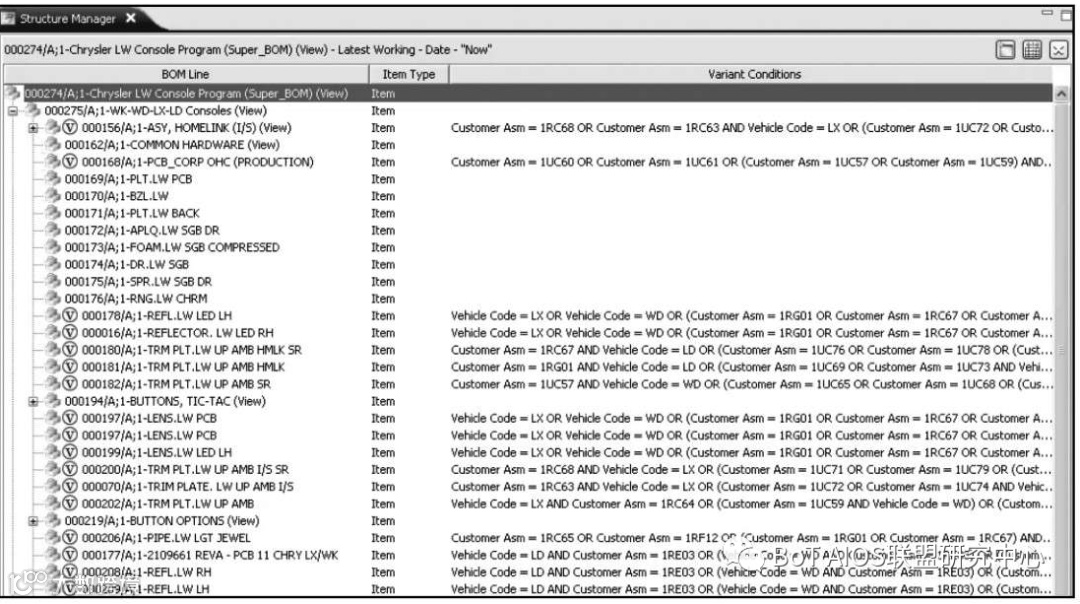Expand the 000219 BUTTON OPTIONS node
The image size is (1080, 604).
(x=32, y=521)
